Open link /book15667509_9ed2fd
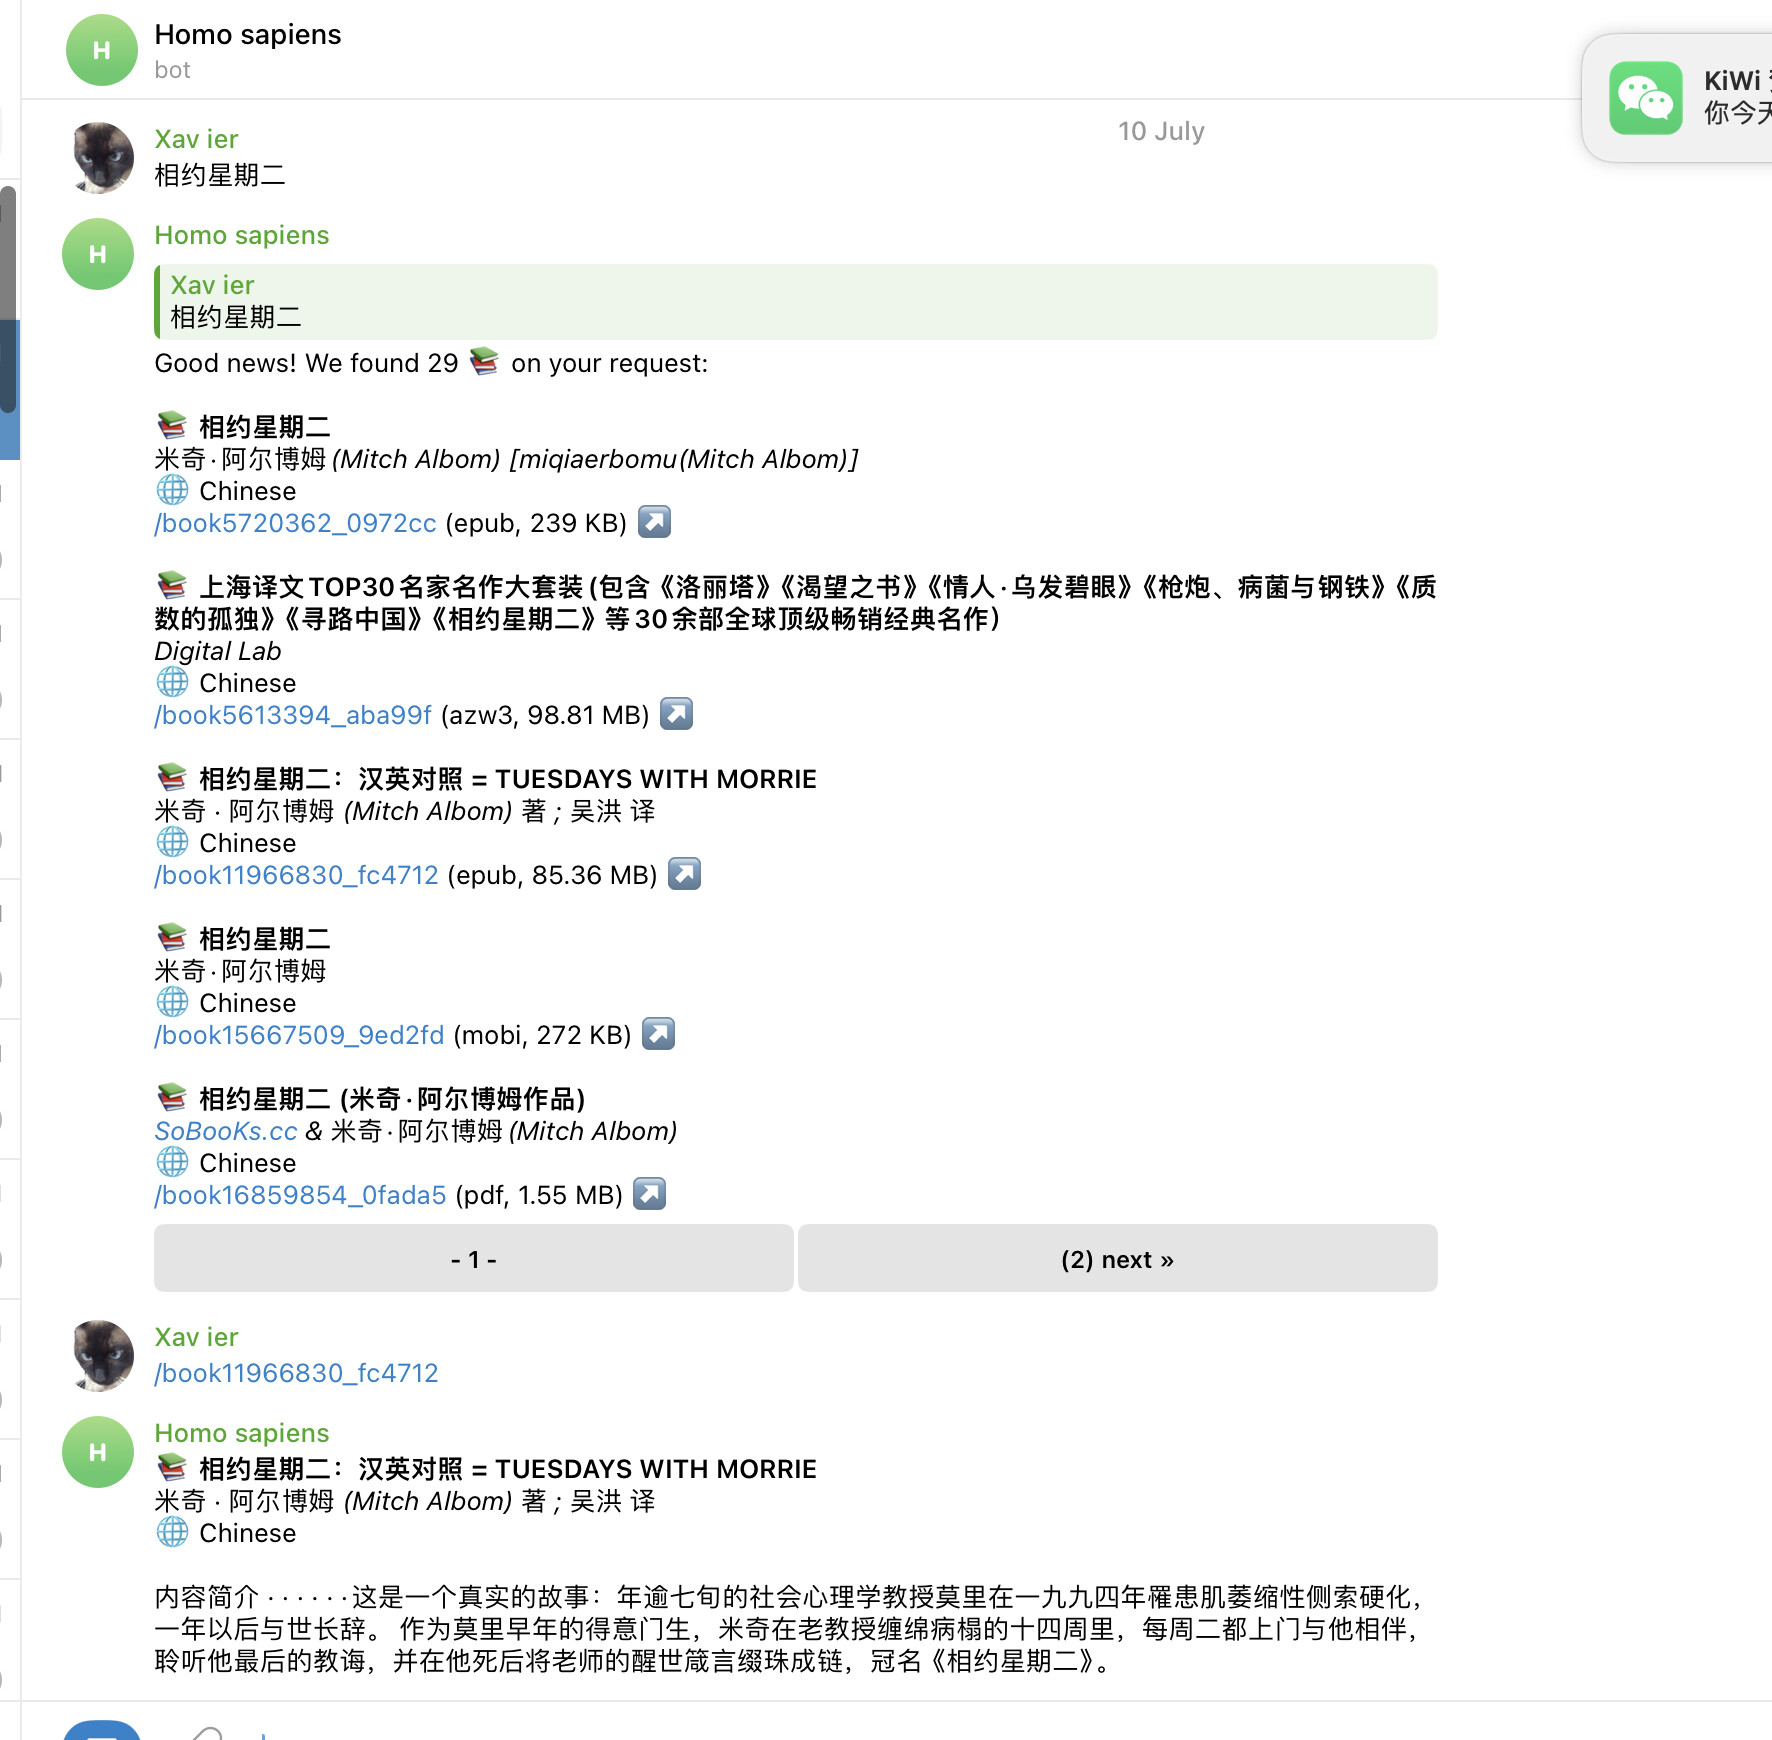Image resolution: width=1772 pixels, height=1740 pixels. 299,1035
